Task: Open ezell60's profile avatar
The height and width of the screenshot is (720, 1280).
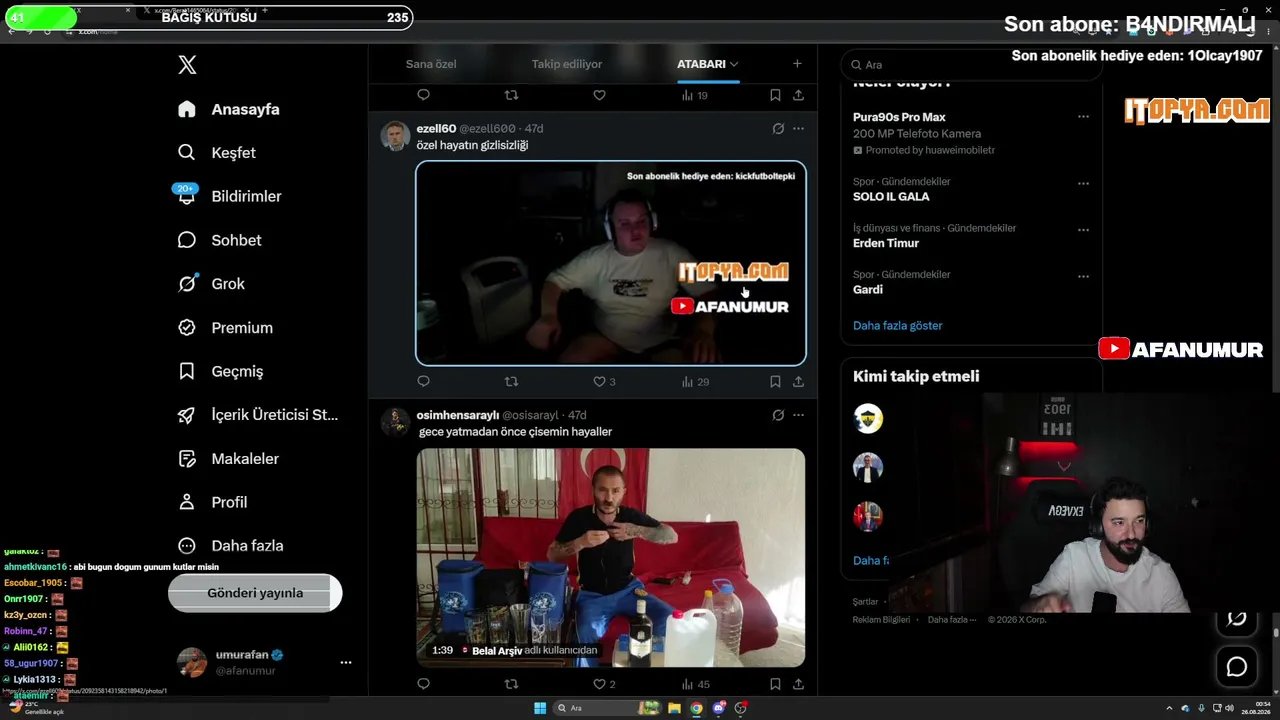Action: [x=395, y=136]
